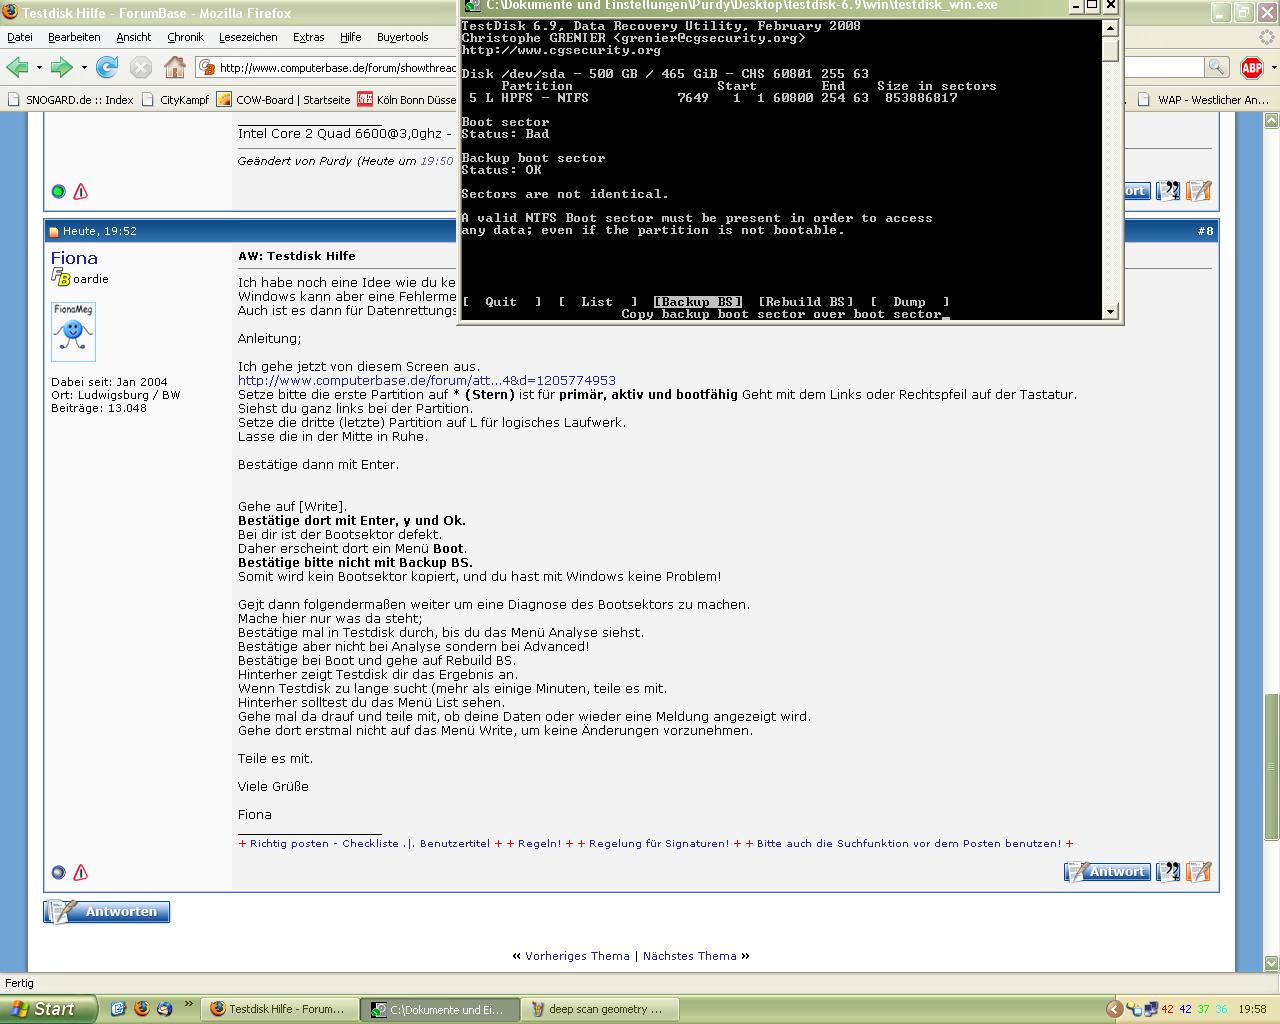Open the Fiona username link
Viewport: 1280px width, 1024px height.
coord(74,258)
